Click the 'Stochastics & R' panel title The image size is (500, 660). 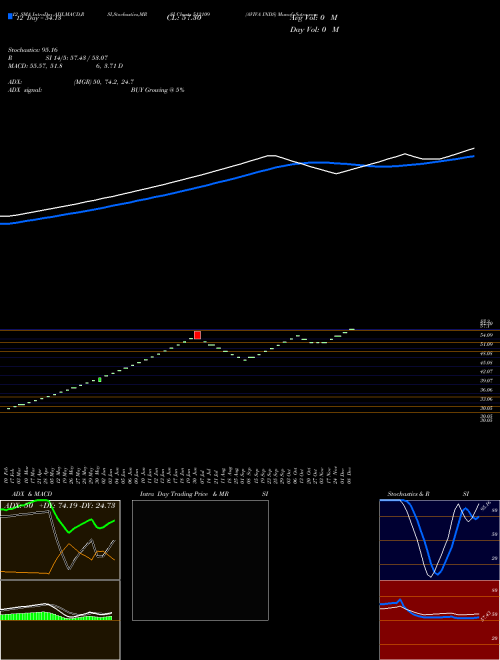(x=409, y=494)
